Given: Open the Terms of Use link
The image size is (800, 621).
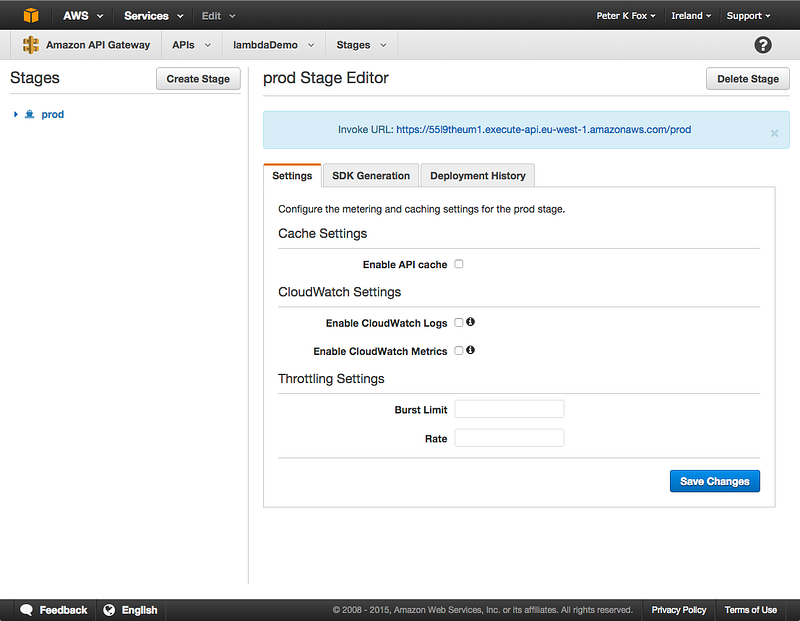Looking at the screenshot, I should pyautogui.click(x=751, y=610).
